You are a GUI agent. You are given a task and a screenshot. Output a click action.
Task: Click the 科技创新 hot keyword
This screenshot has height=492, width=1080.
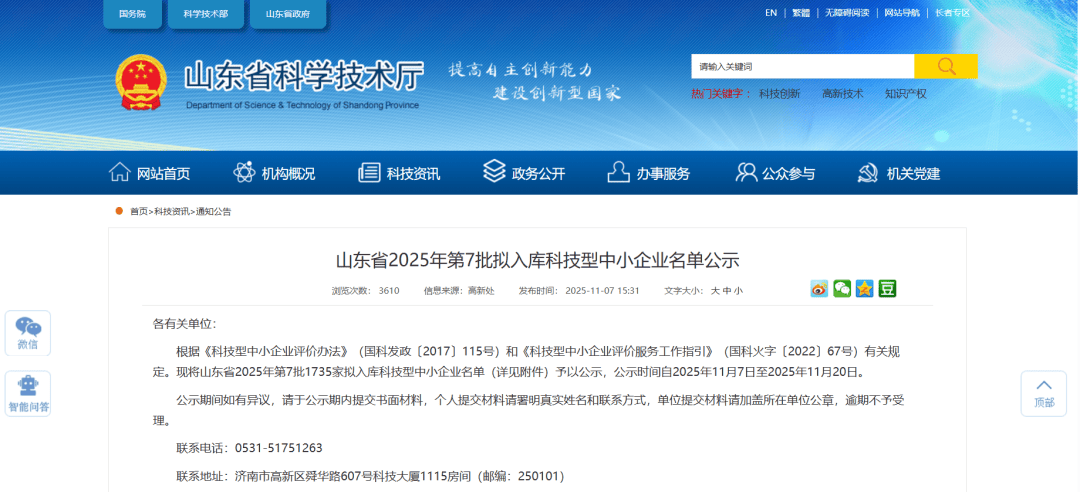point(779,94)
